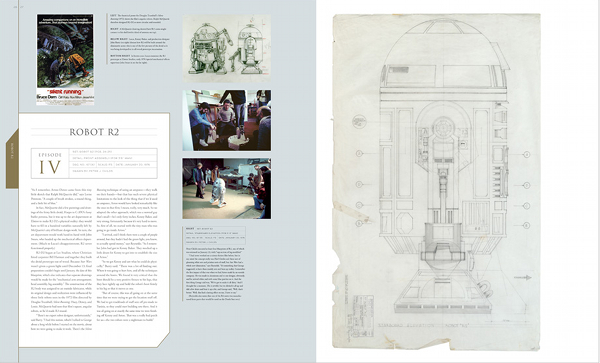Click the circular stamp on the blueprint's left
600x363 pixels.
point(359,121)
